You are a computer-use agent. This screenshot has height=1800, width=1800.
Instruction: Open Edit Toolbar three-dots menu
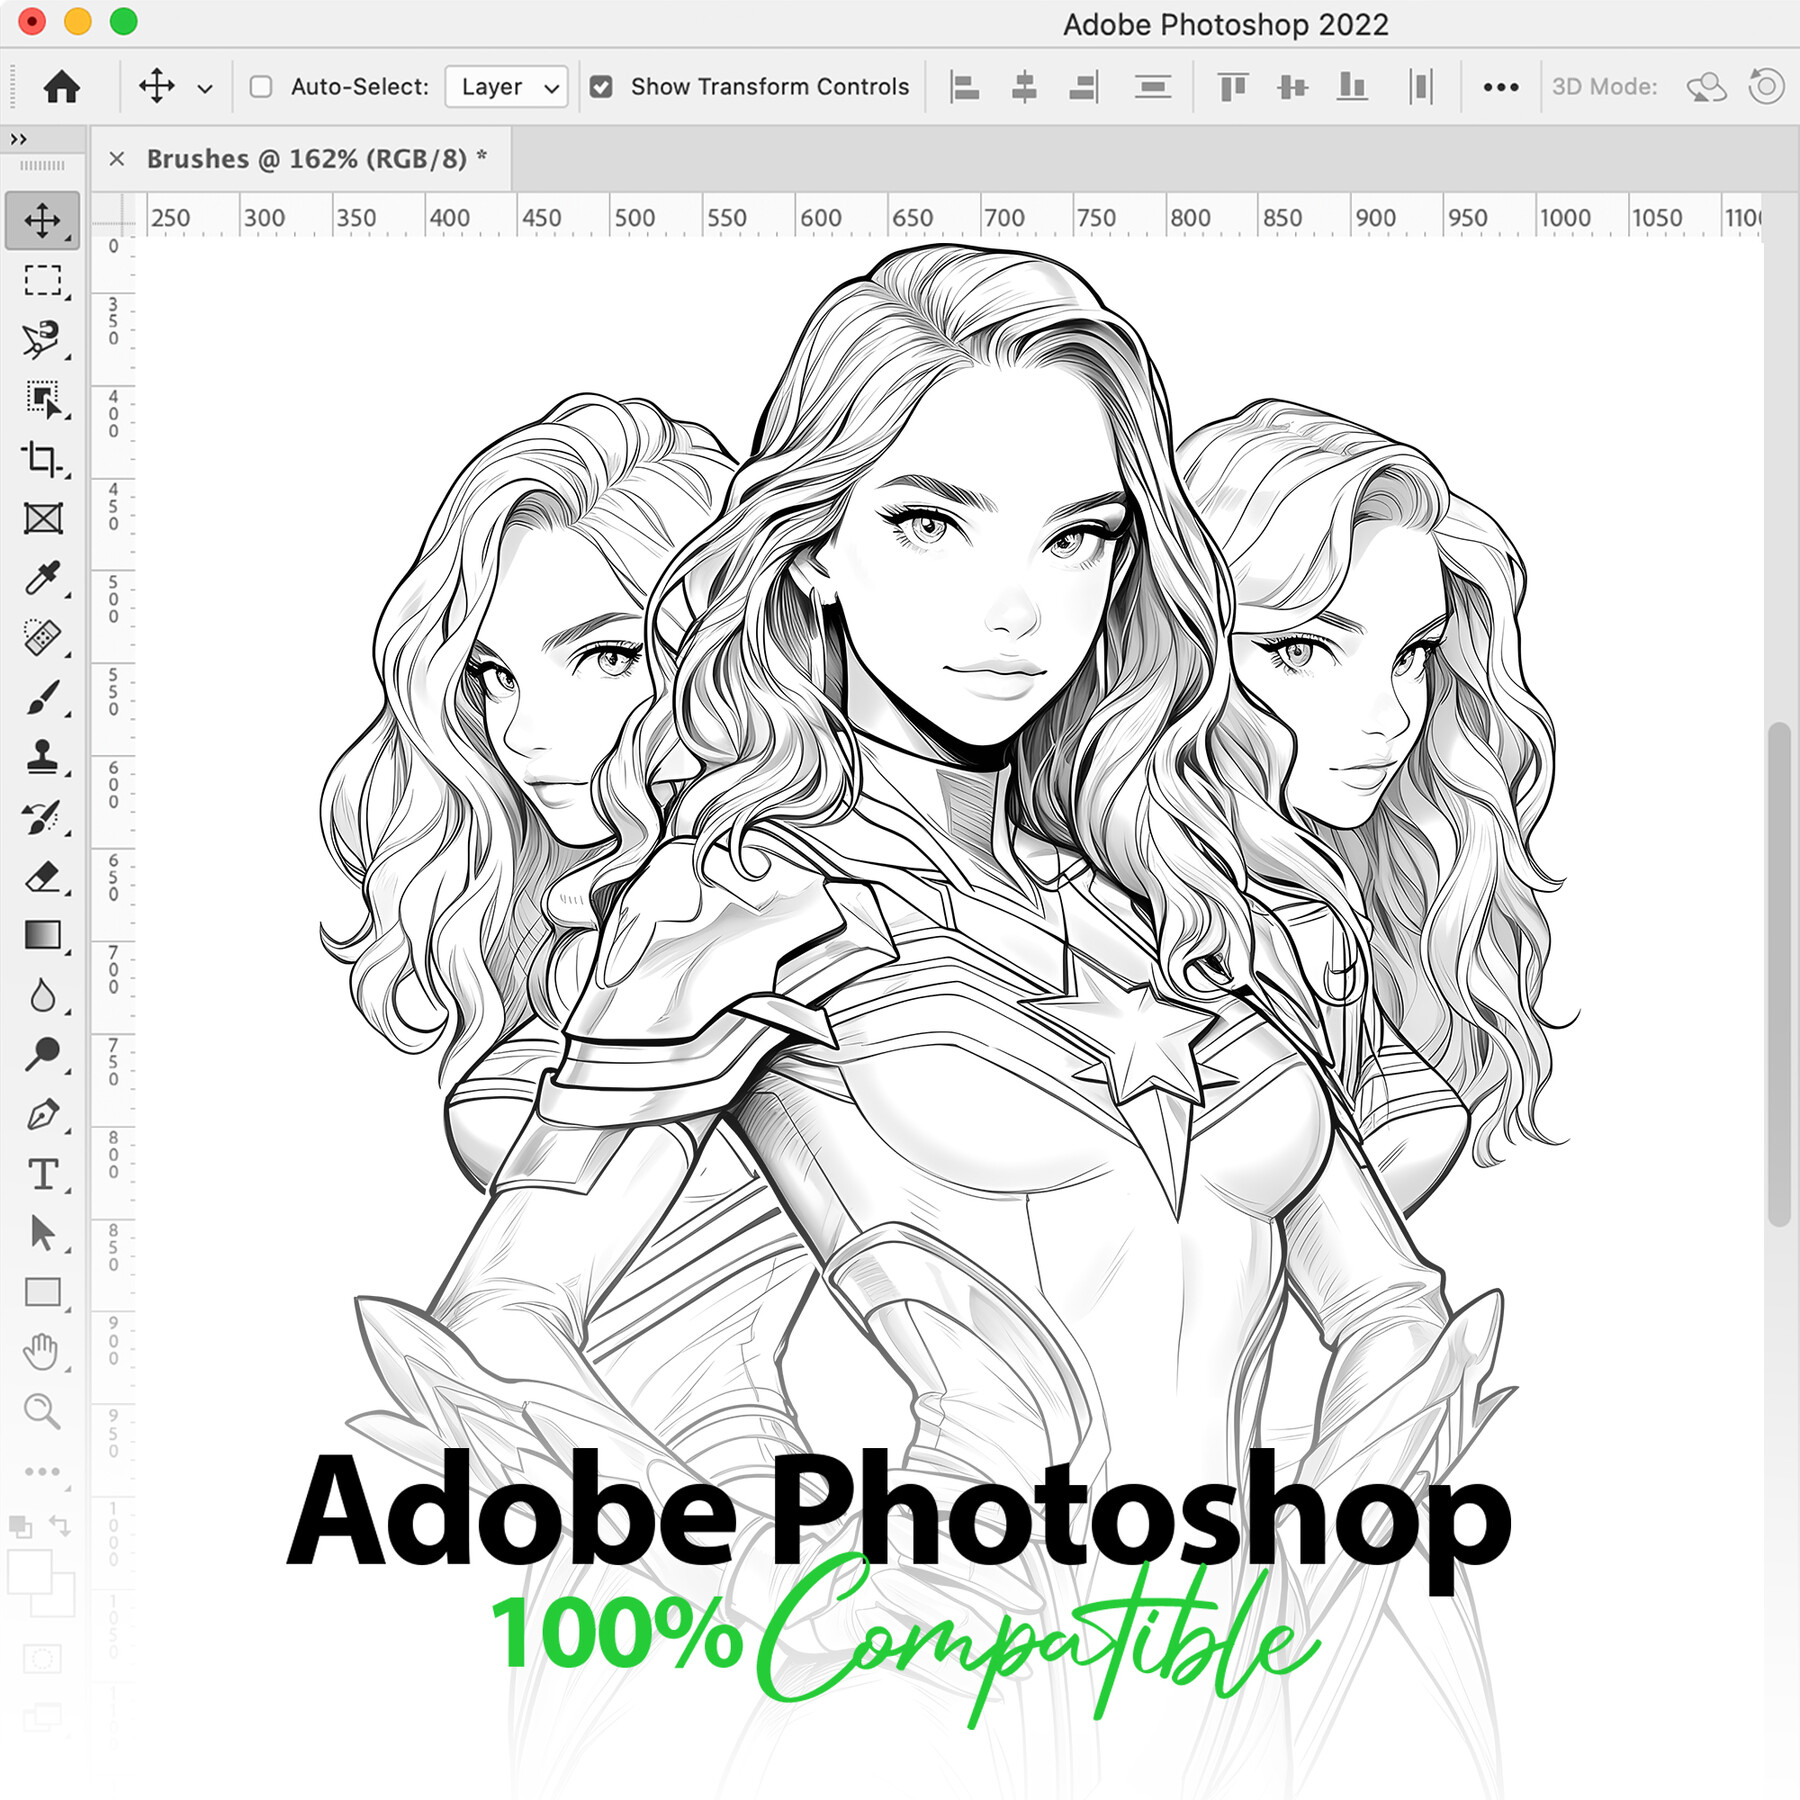(42, 1471)
